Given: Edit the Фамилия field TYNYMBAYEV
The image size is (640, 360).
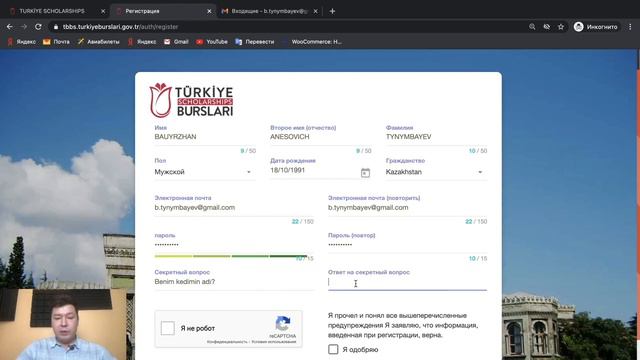Looking at the screenshot, I should click(436, 137).
